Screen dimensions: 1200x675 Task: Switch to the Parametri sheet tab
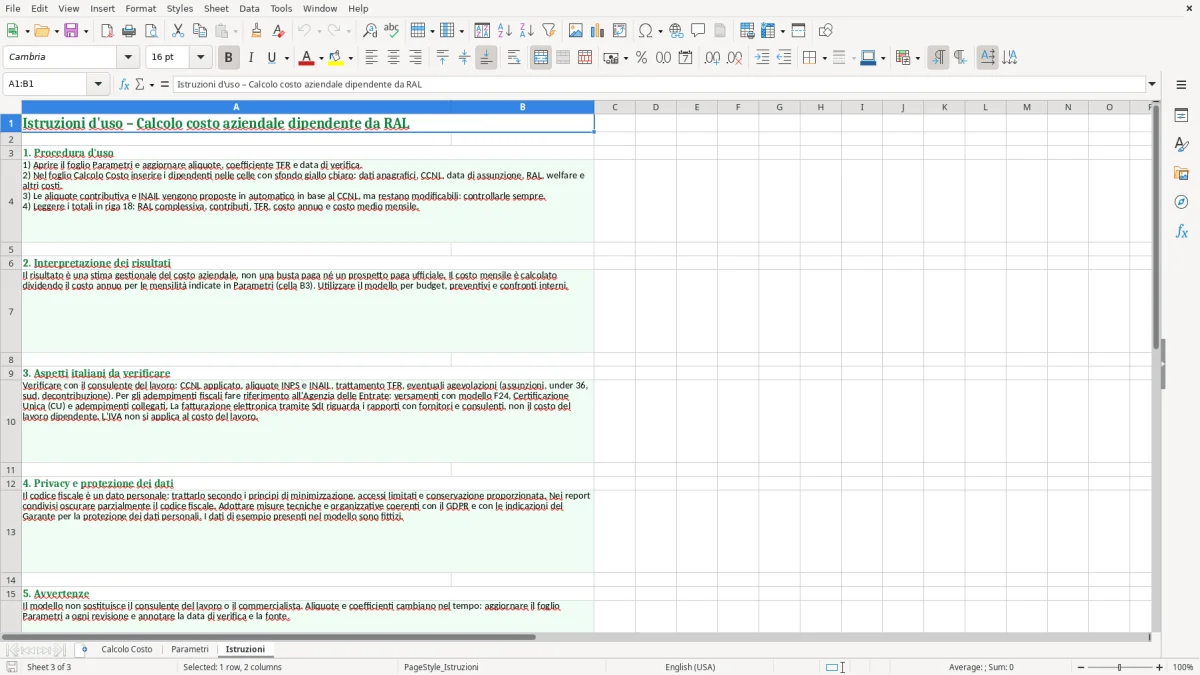click(190, 649)
